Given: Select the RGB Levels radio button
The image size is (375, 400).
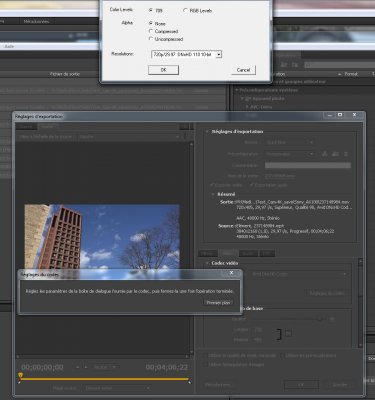Looking at the screenshot, I should pyautogui.click(x=185, y=10).
